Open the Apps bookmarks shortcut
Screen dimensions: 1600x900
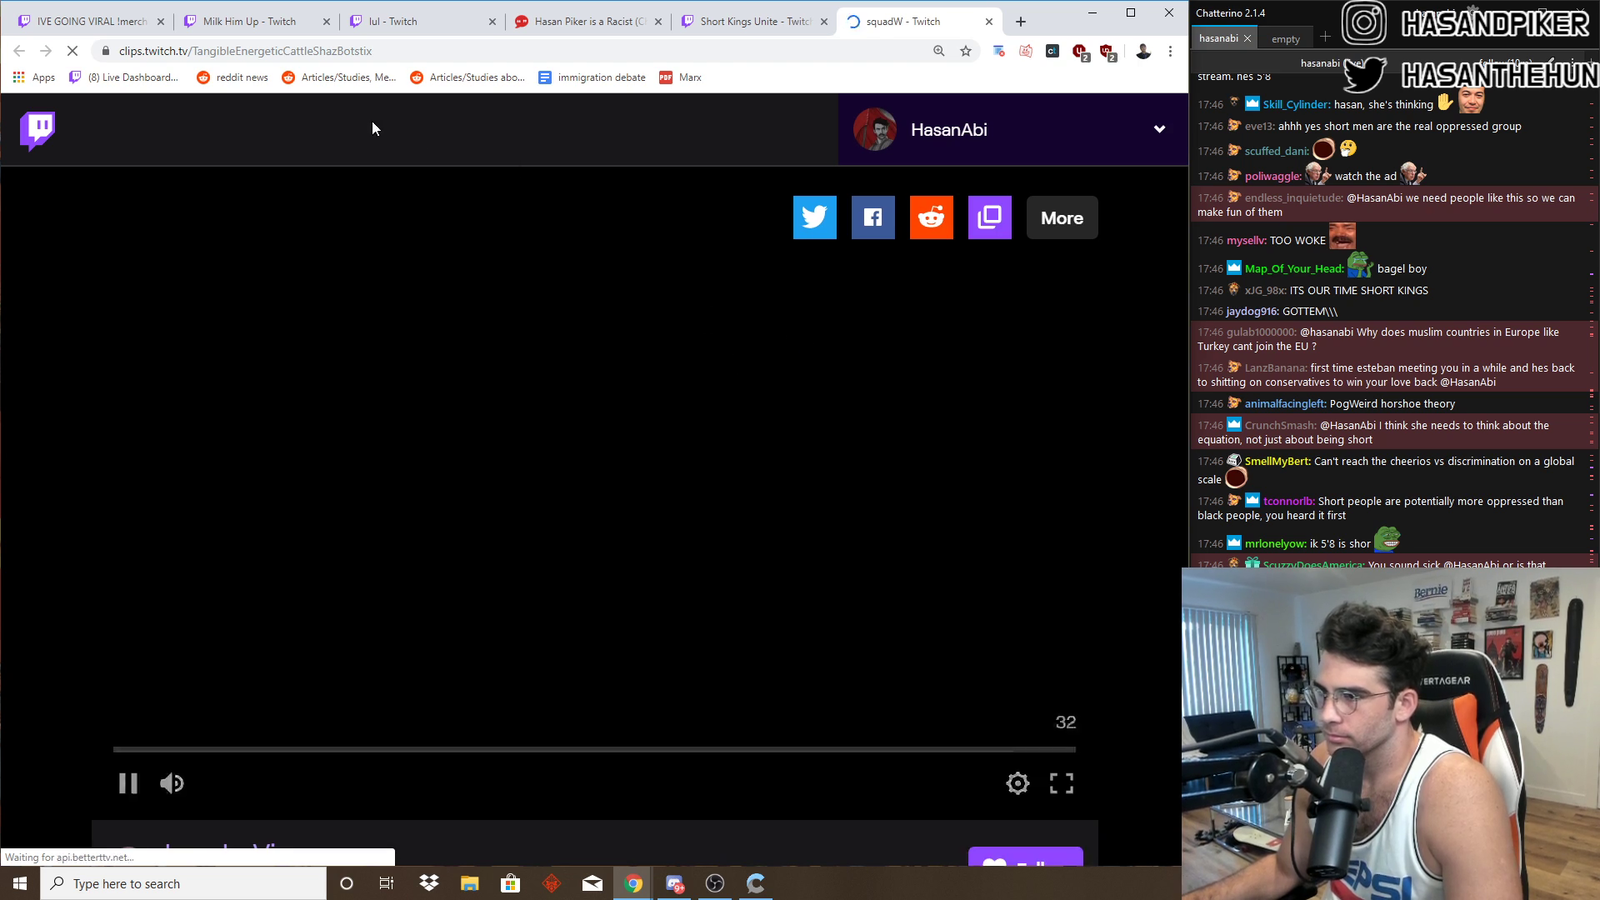point(34,77)
